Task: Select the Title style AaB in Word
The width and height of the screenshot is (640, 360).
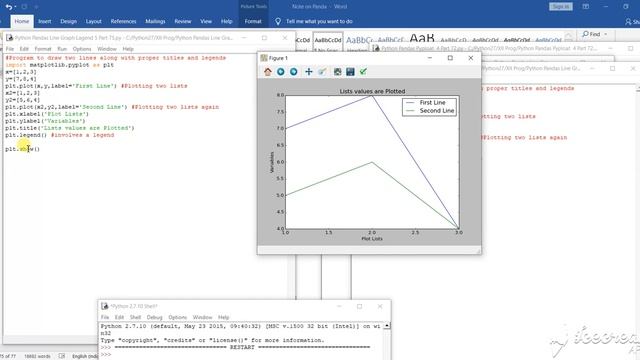Action: pyautogui.click(x=422, y=39)
